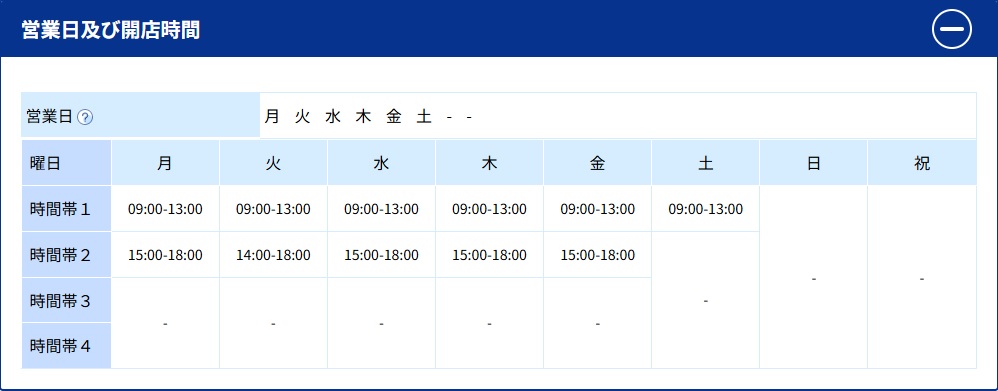
Task: Click Thursday's 15:00-18:00 time cell
Action: 489,255
